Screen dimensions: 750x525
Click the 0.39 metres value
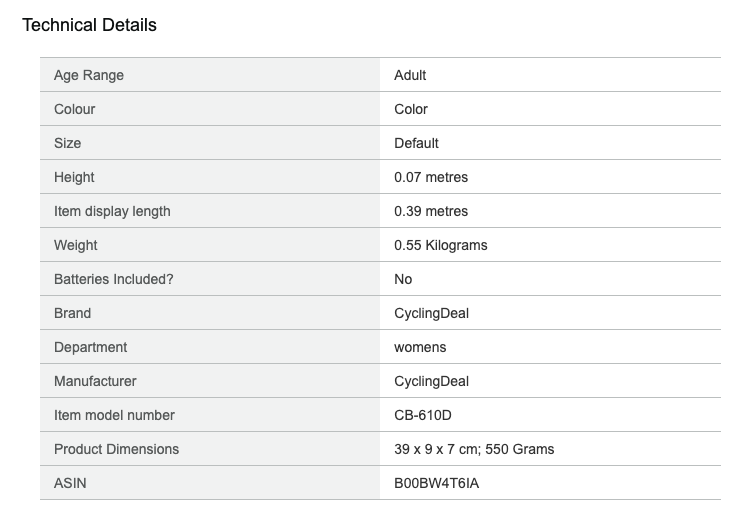pyautogui.click(x=431, y=211)
